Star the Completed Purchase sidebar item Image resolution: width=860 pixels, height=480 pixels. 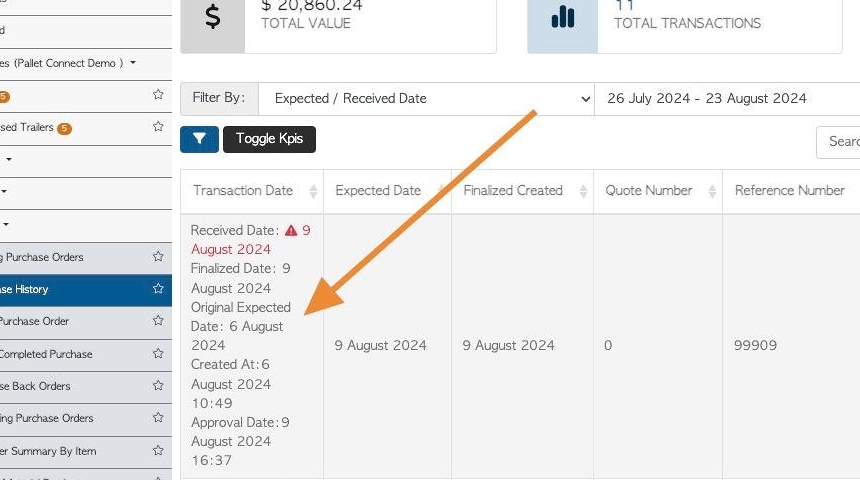[x=159, y=353]
